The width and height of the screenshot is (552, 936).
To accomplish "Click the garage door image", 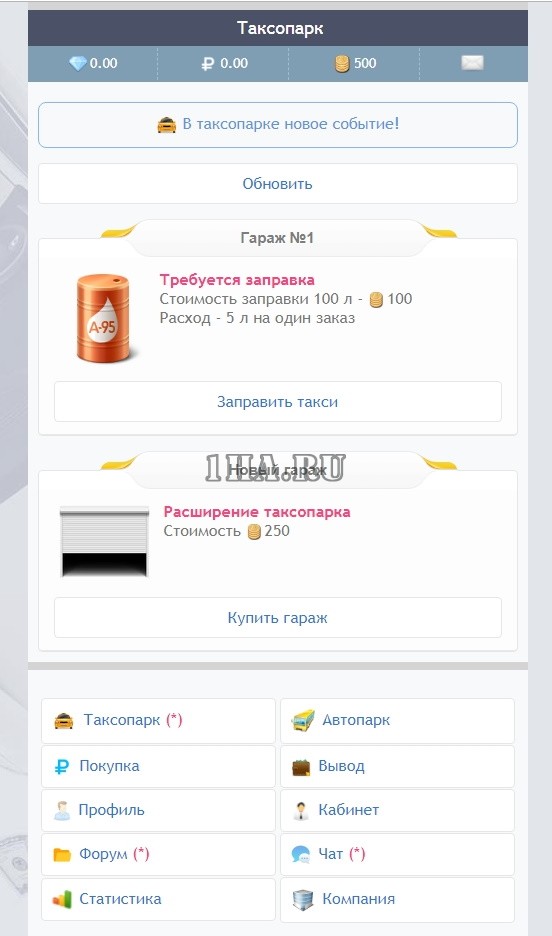I will [104, 541].
